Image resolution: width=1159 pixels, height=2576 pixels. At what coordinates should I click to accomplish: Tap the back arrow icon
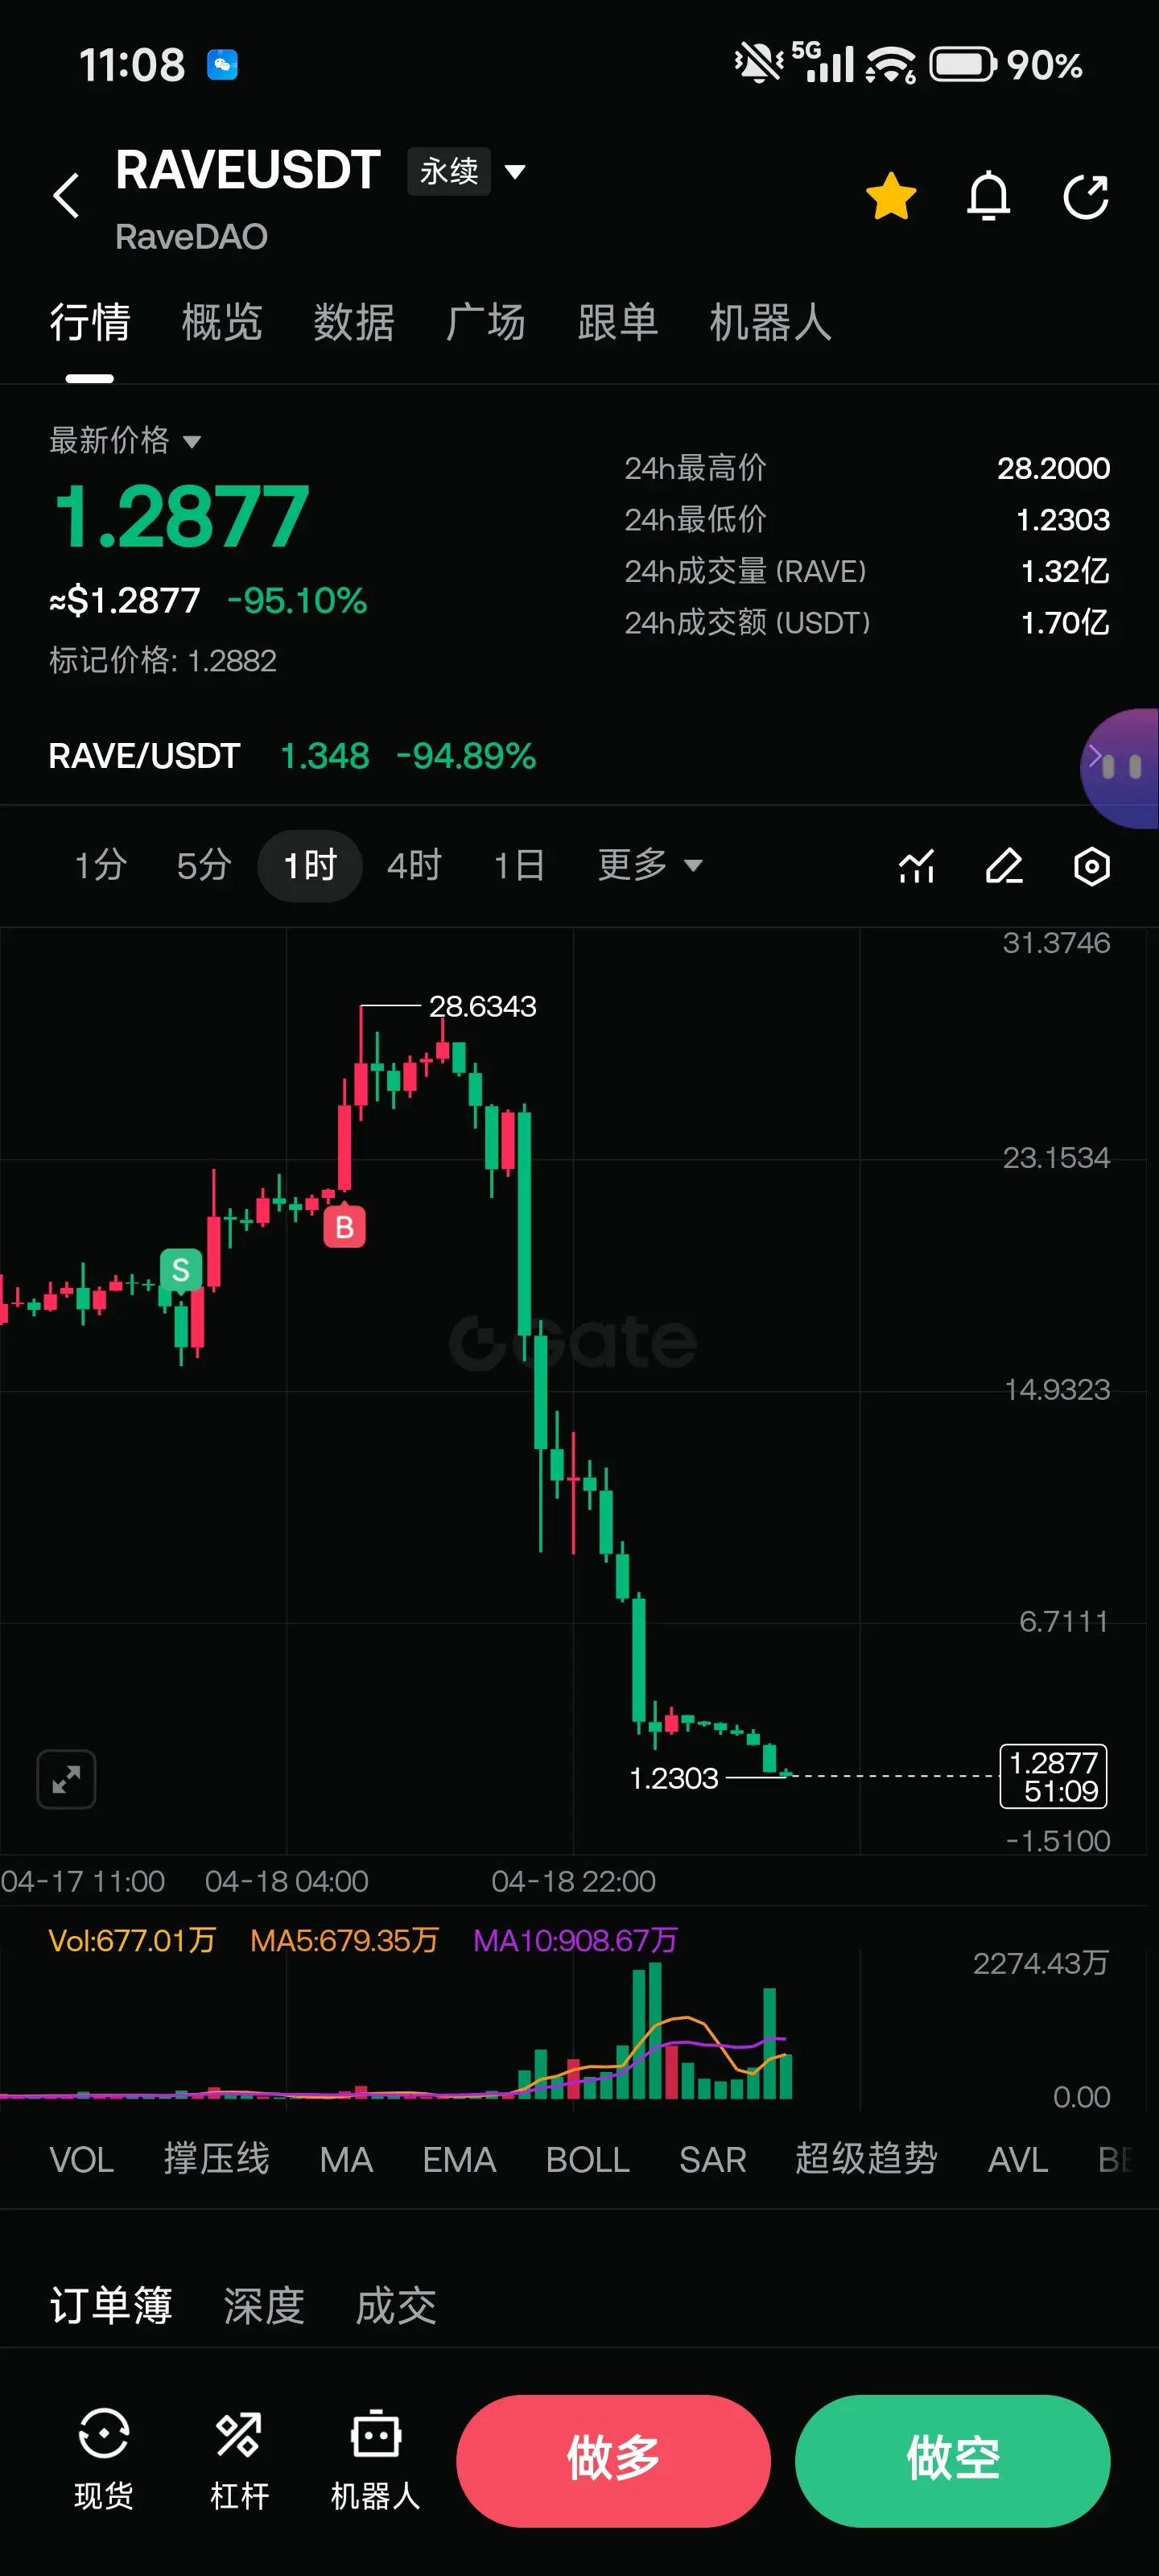[66, 195]
